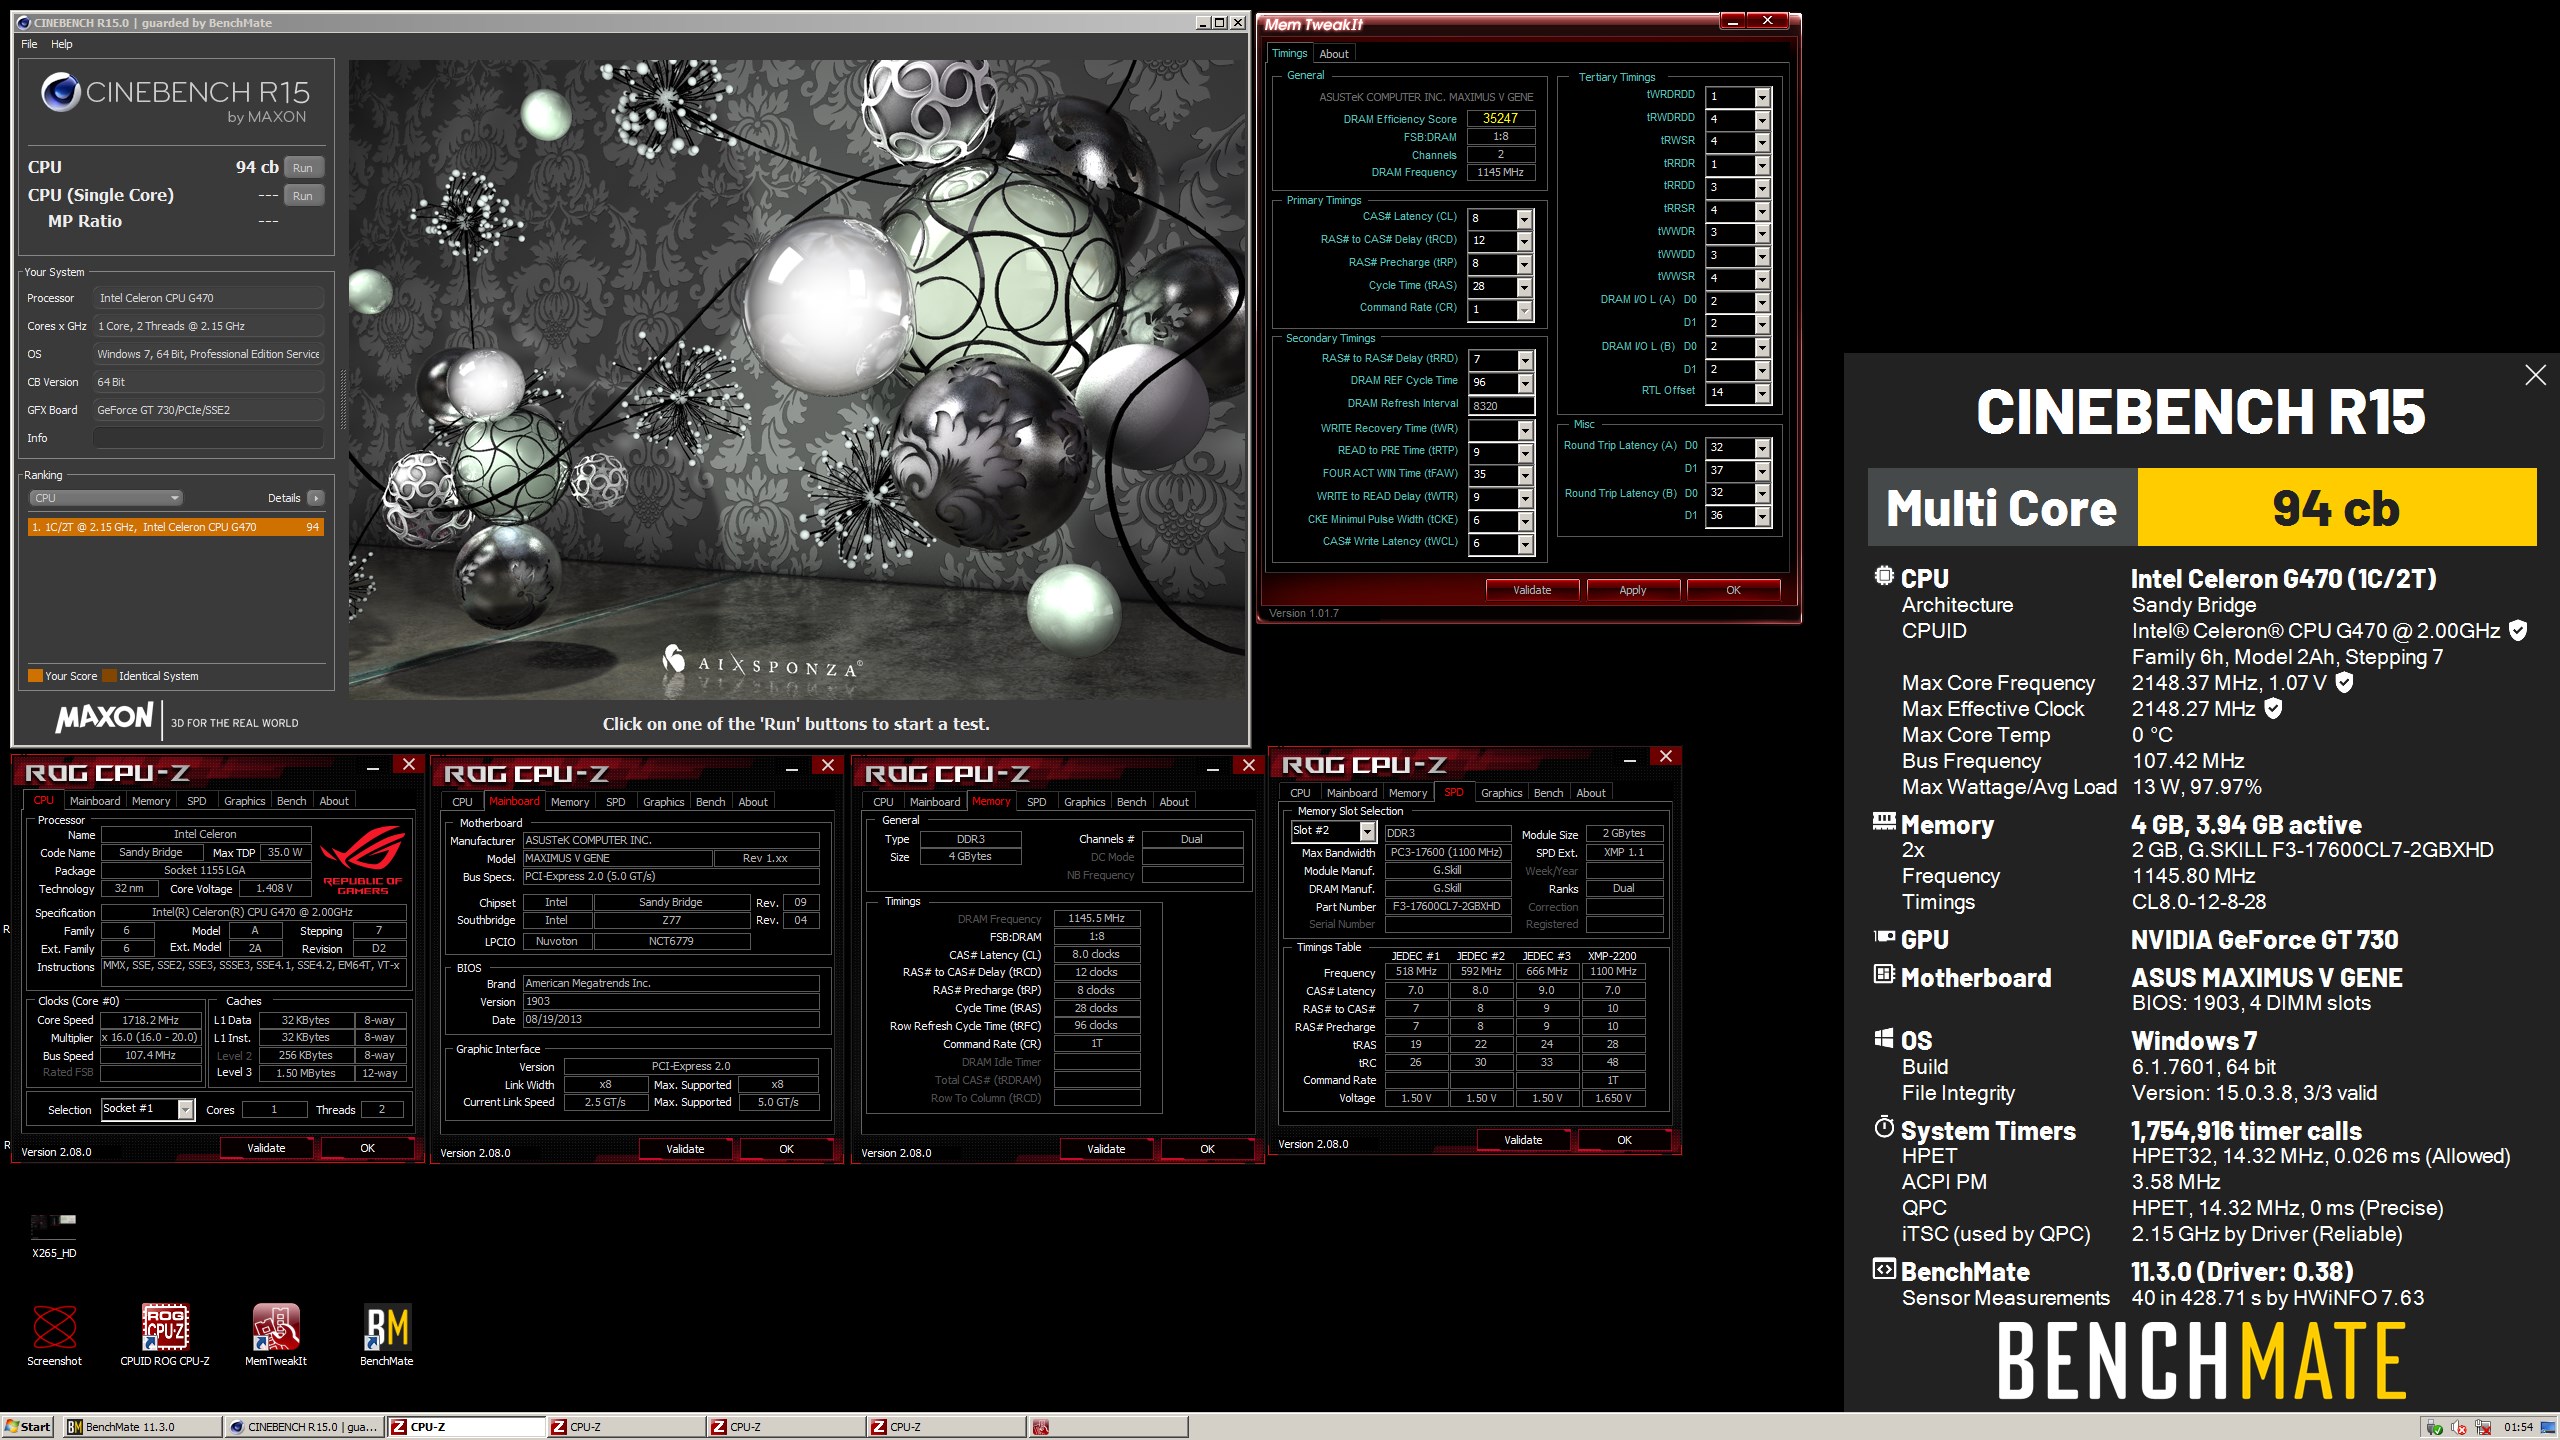The height and width of the screenshot is (1440, 2560).
Task: Open Graphics tab in the CPU-Z Mainboard window
Action: 663,802
